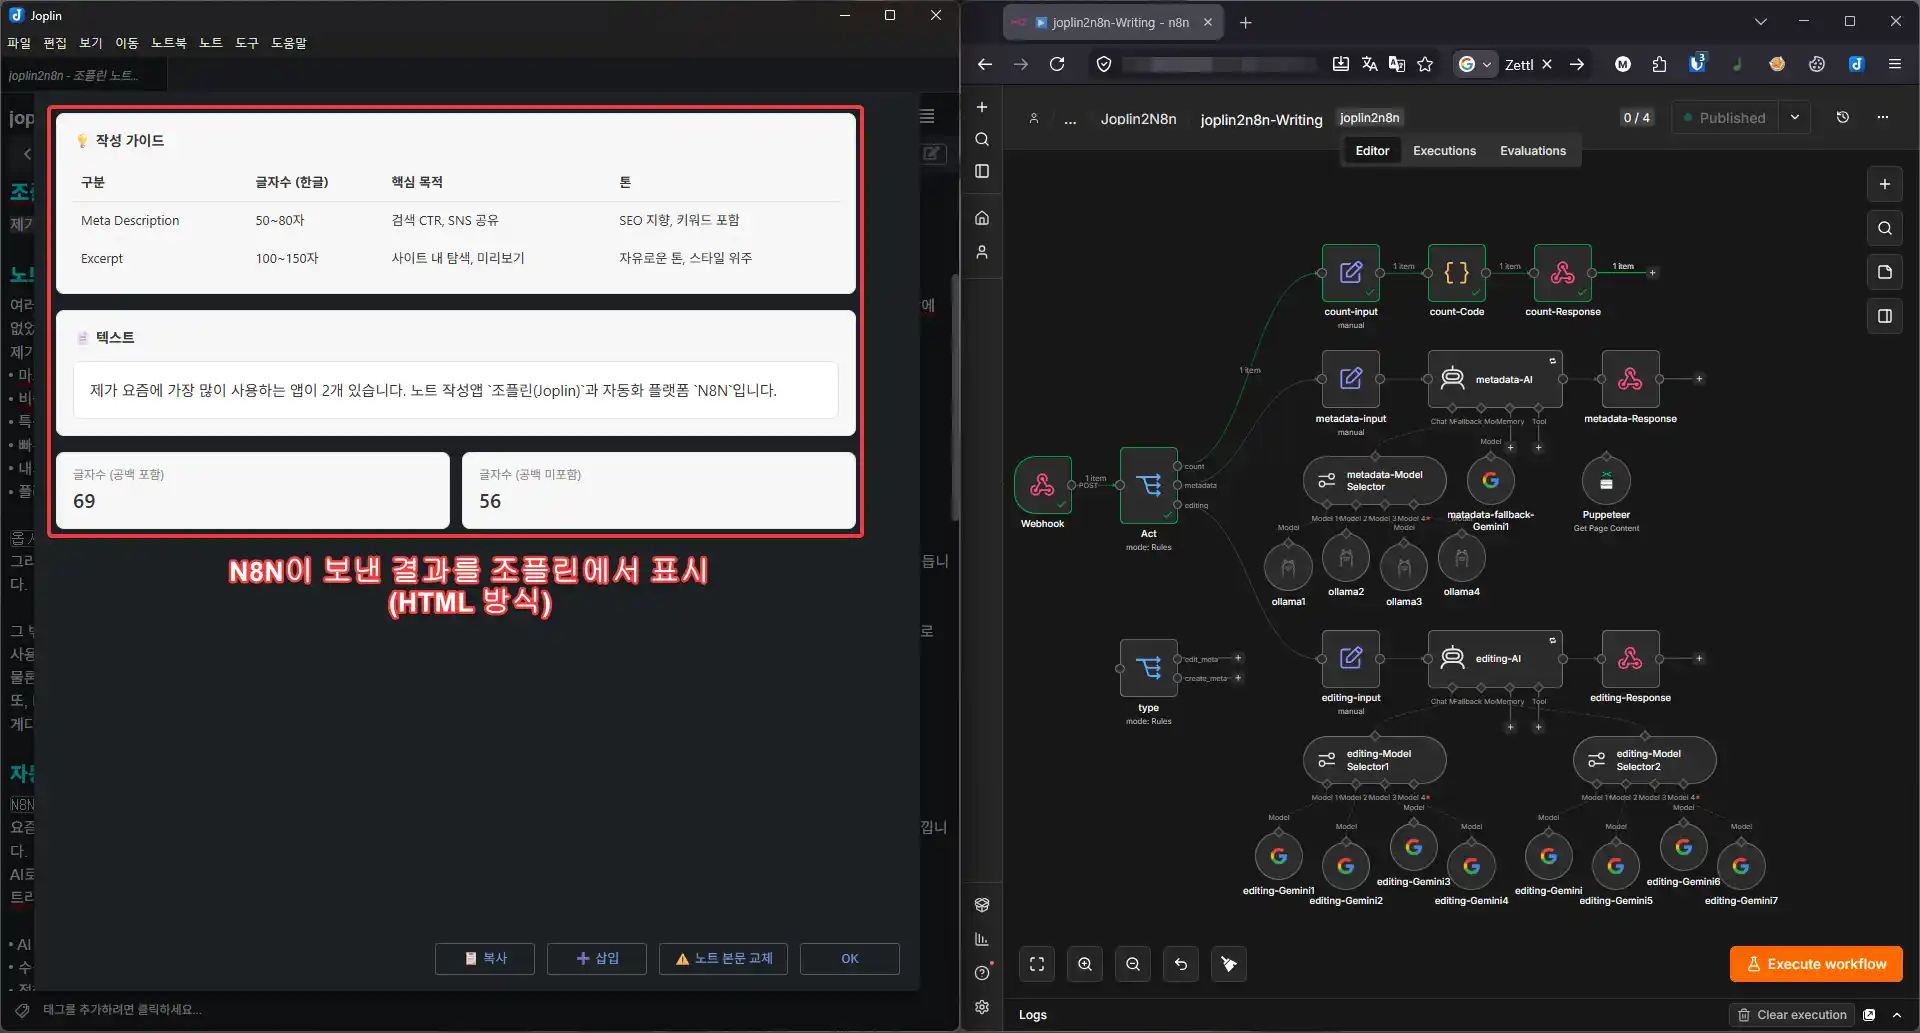Open the n8n workflow more options ellipsis
This screenshot has width=1920, height=1033.
point(1883,118)
